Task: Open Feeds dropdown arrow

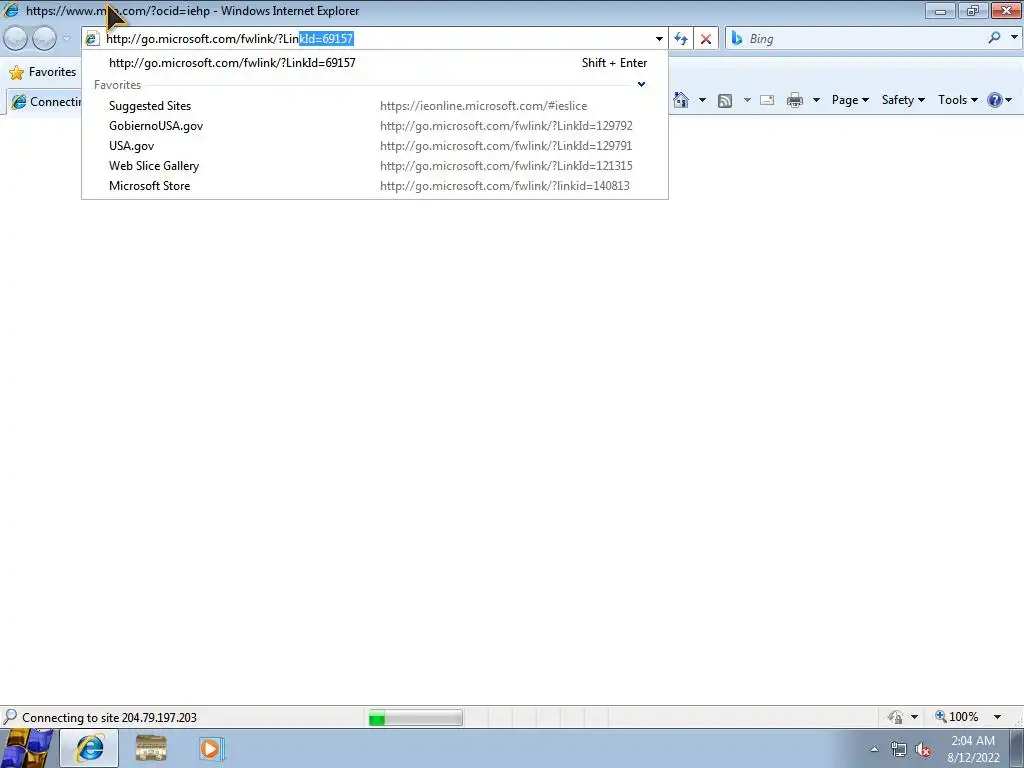Action: [x=747, y=101]
